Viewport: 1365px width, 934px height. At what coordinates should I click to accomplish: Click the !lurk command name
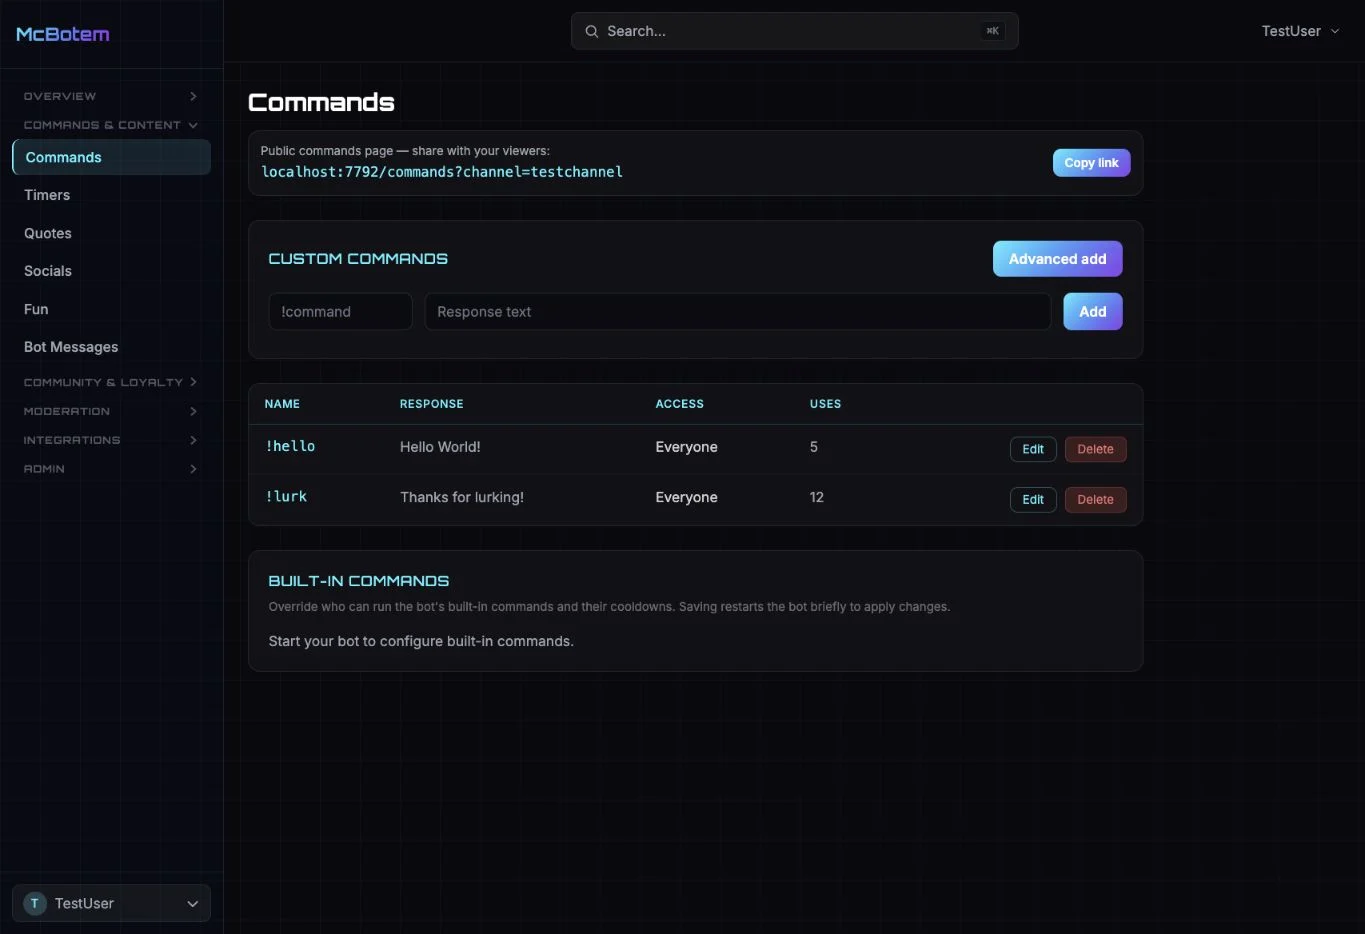pyautogui.click(x=286, y=497)
